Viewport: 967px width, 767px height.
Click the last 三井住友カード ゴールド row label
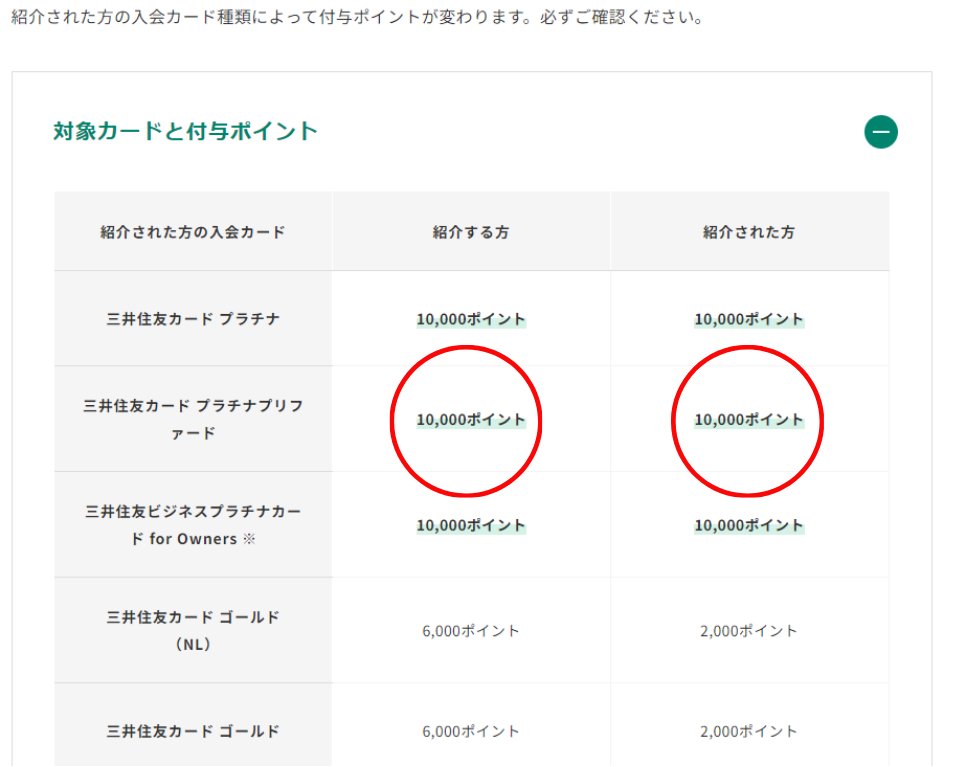[193, 731]
